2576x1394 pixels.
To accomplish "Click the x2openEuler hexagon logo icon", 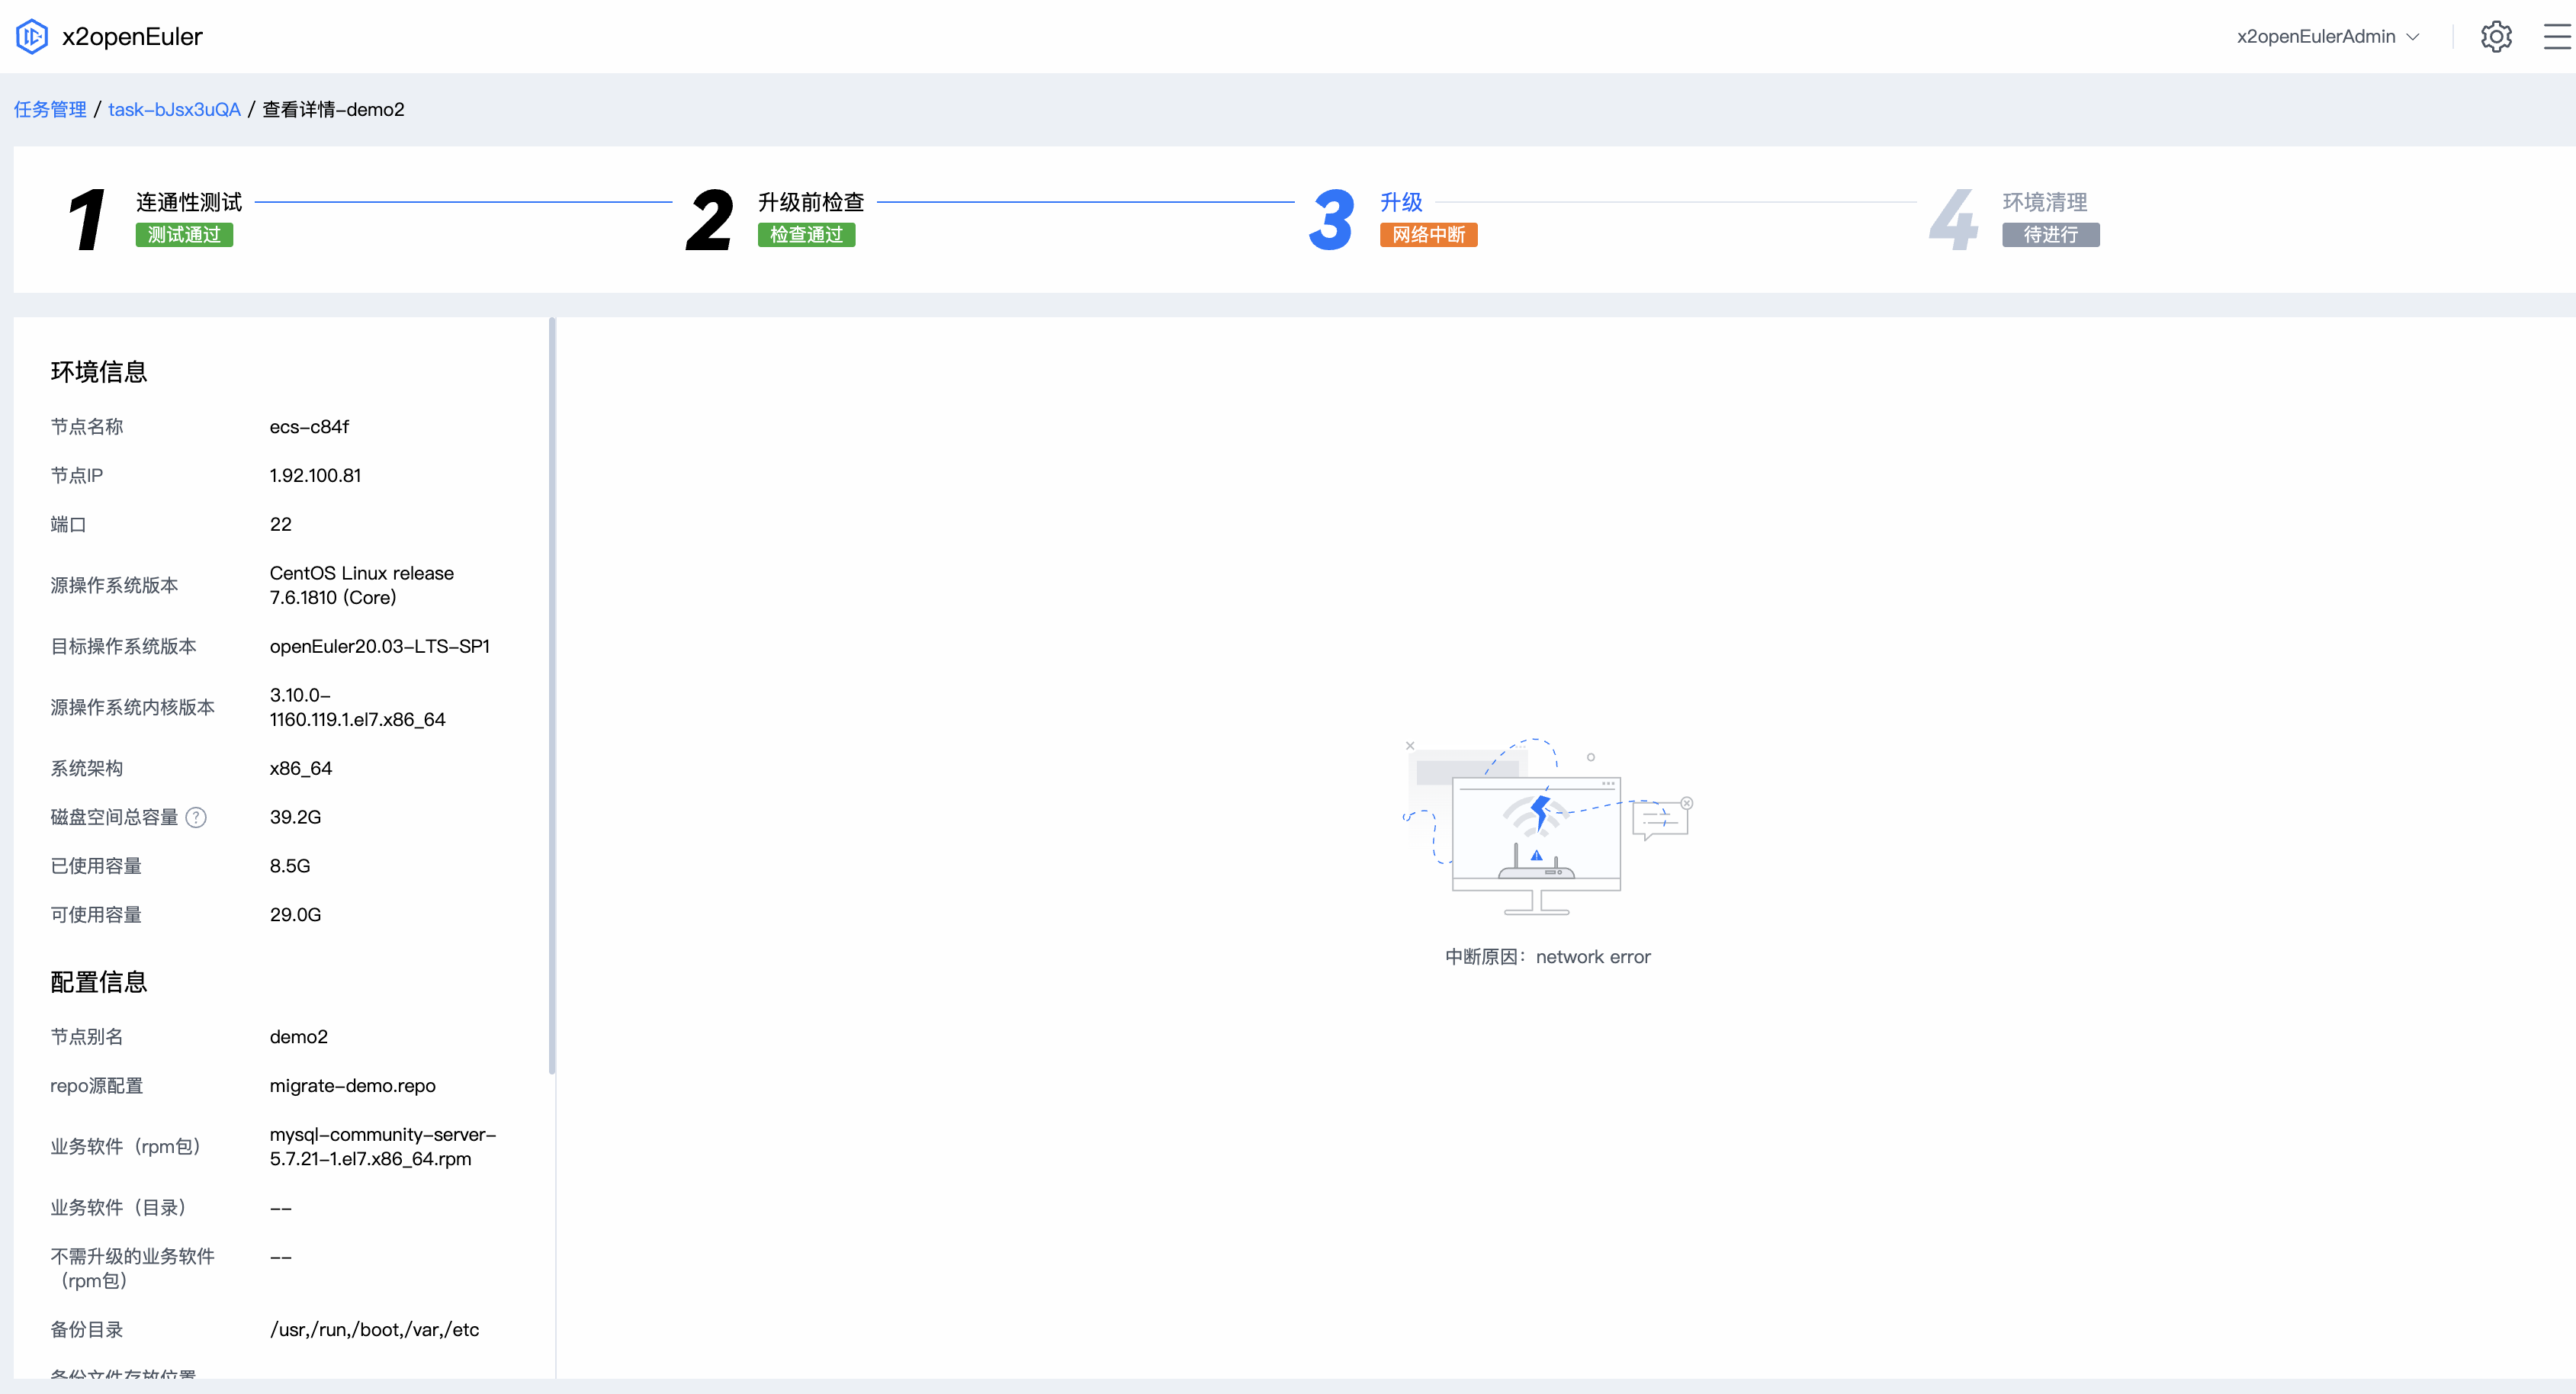I will (x=32, y=37).
